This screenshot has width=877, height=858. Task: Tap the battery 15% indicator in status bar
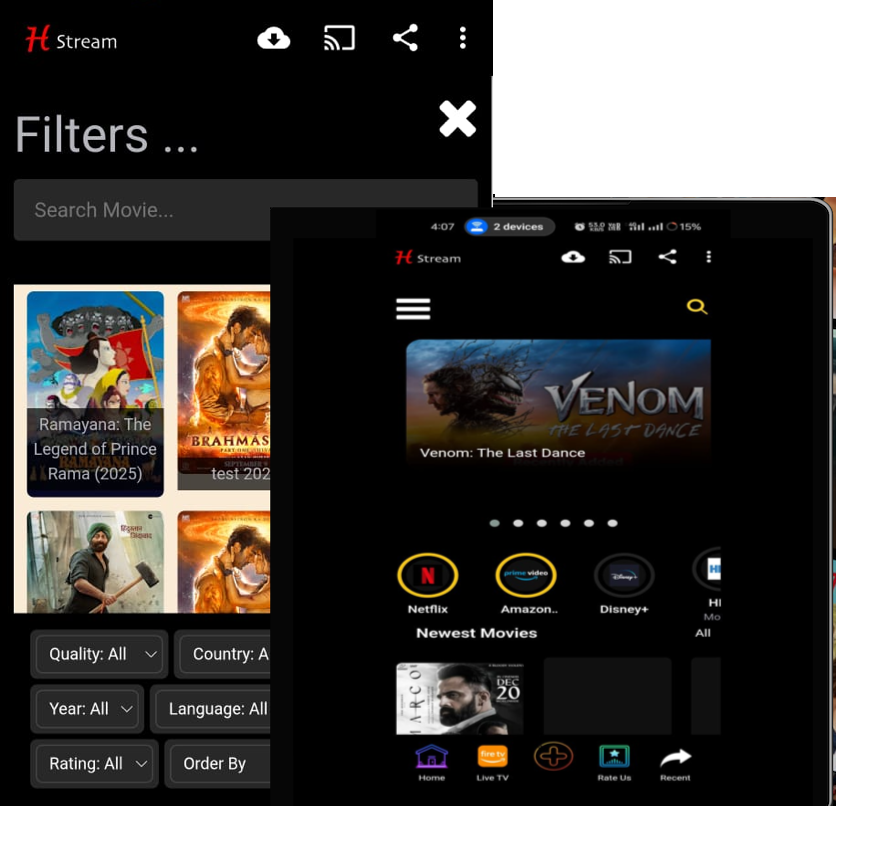coord(684,227)
